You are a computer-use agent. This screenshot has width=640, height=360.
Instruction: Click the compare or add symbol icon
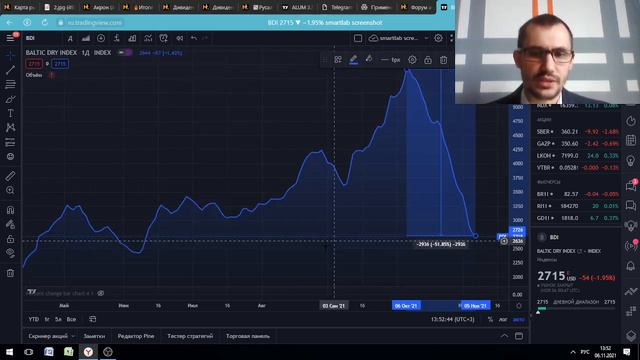point(101,38)
